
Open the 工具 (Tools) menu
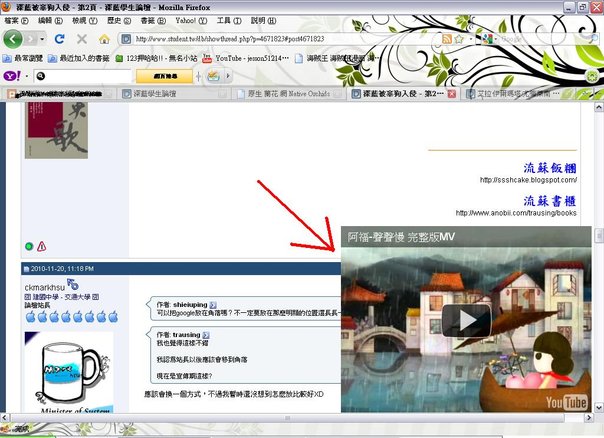(229, 20)
